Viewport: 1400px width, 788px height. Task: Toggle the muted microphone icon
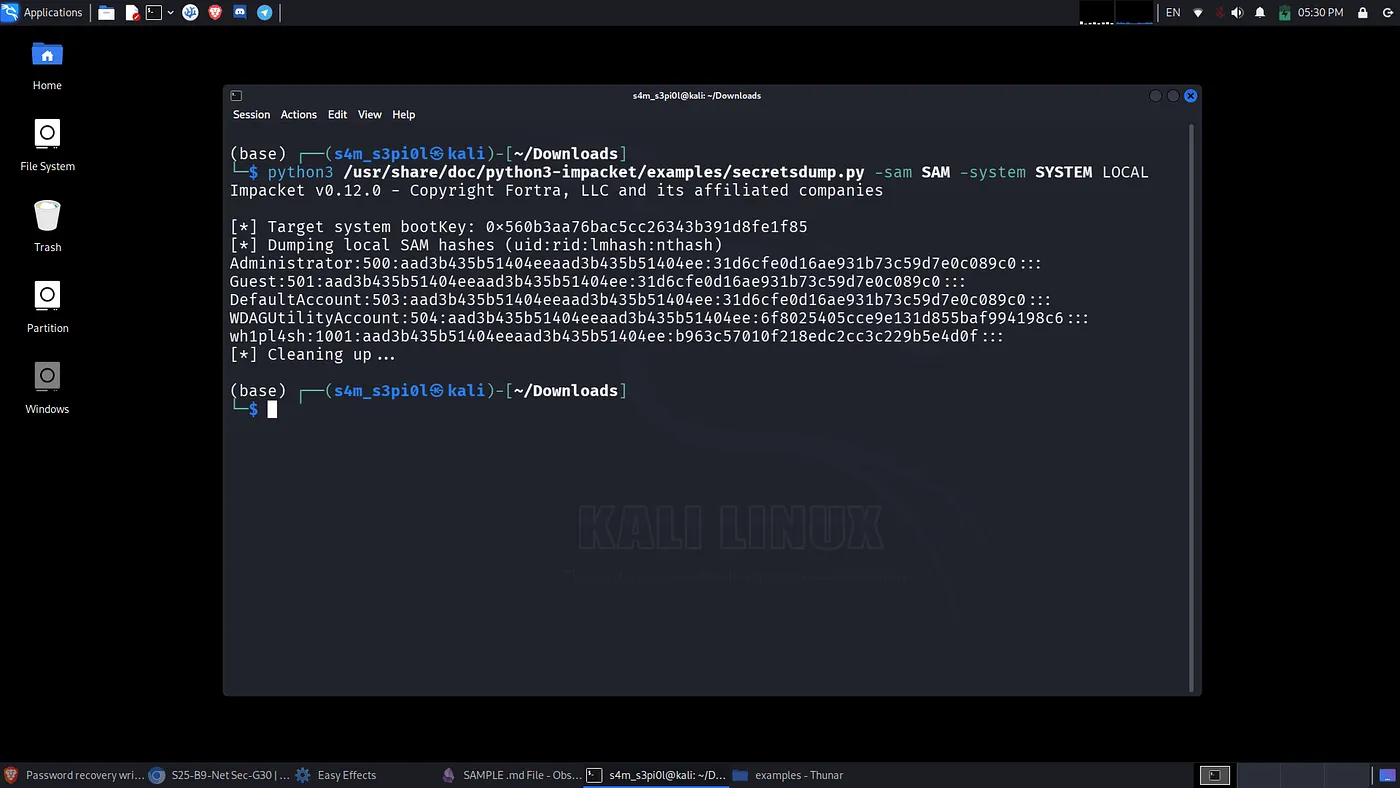pos(1219,13)
